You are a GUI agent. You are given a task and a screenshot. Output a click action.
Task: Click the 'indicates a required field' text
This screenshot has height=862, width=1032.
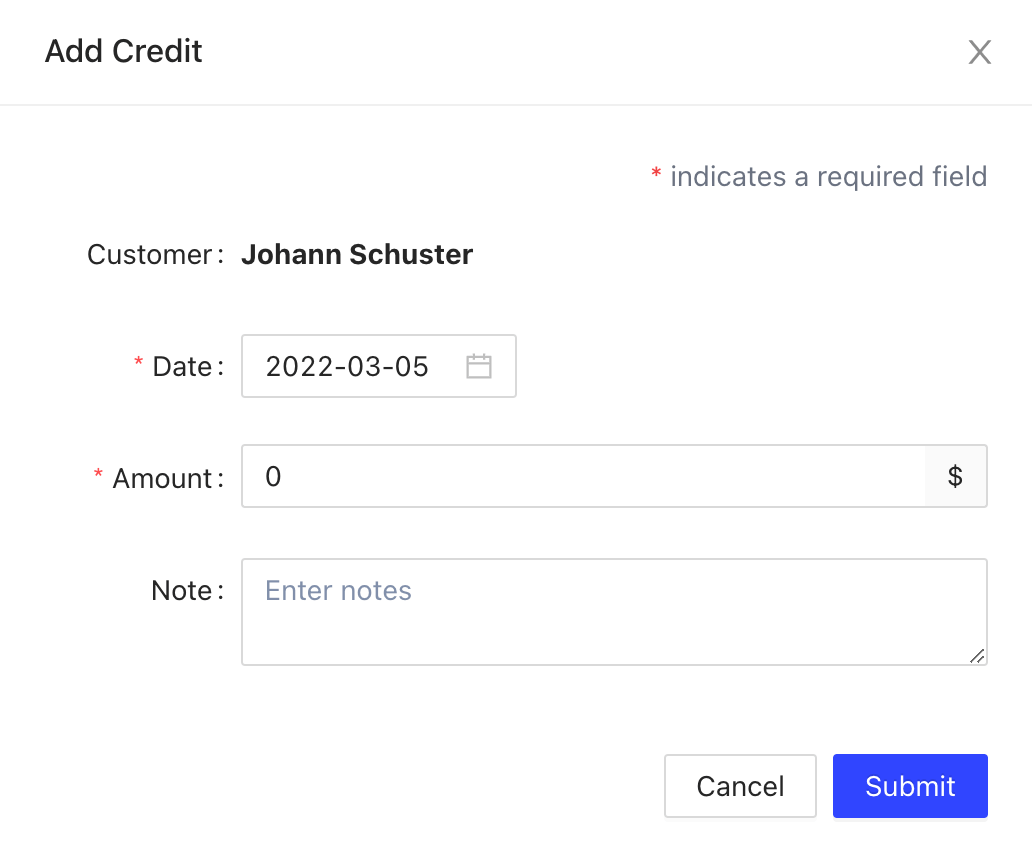coord(828,177)
